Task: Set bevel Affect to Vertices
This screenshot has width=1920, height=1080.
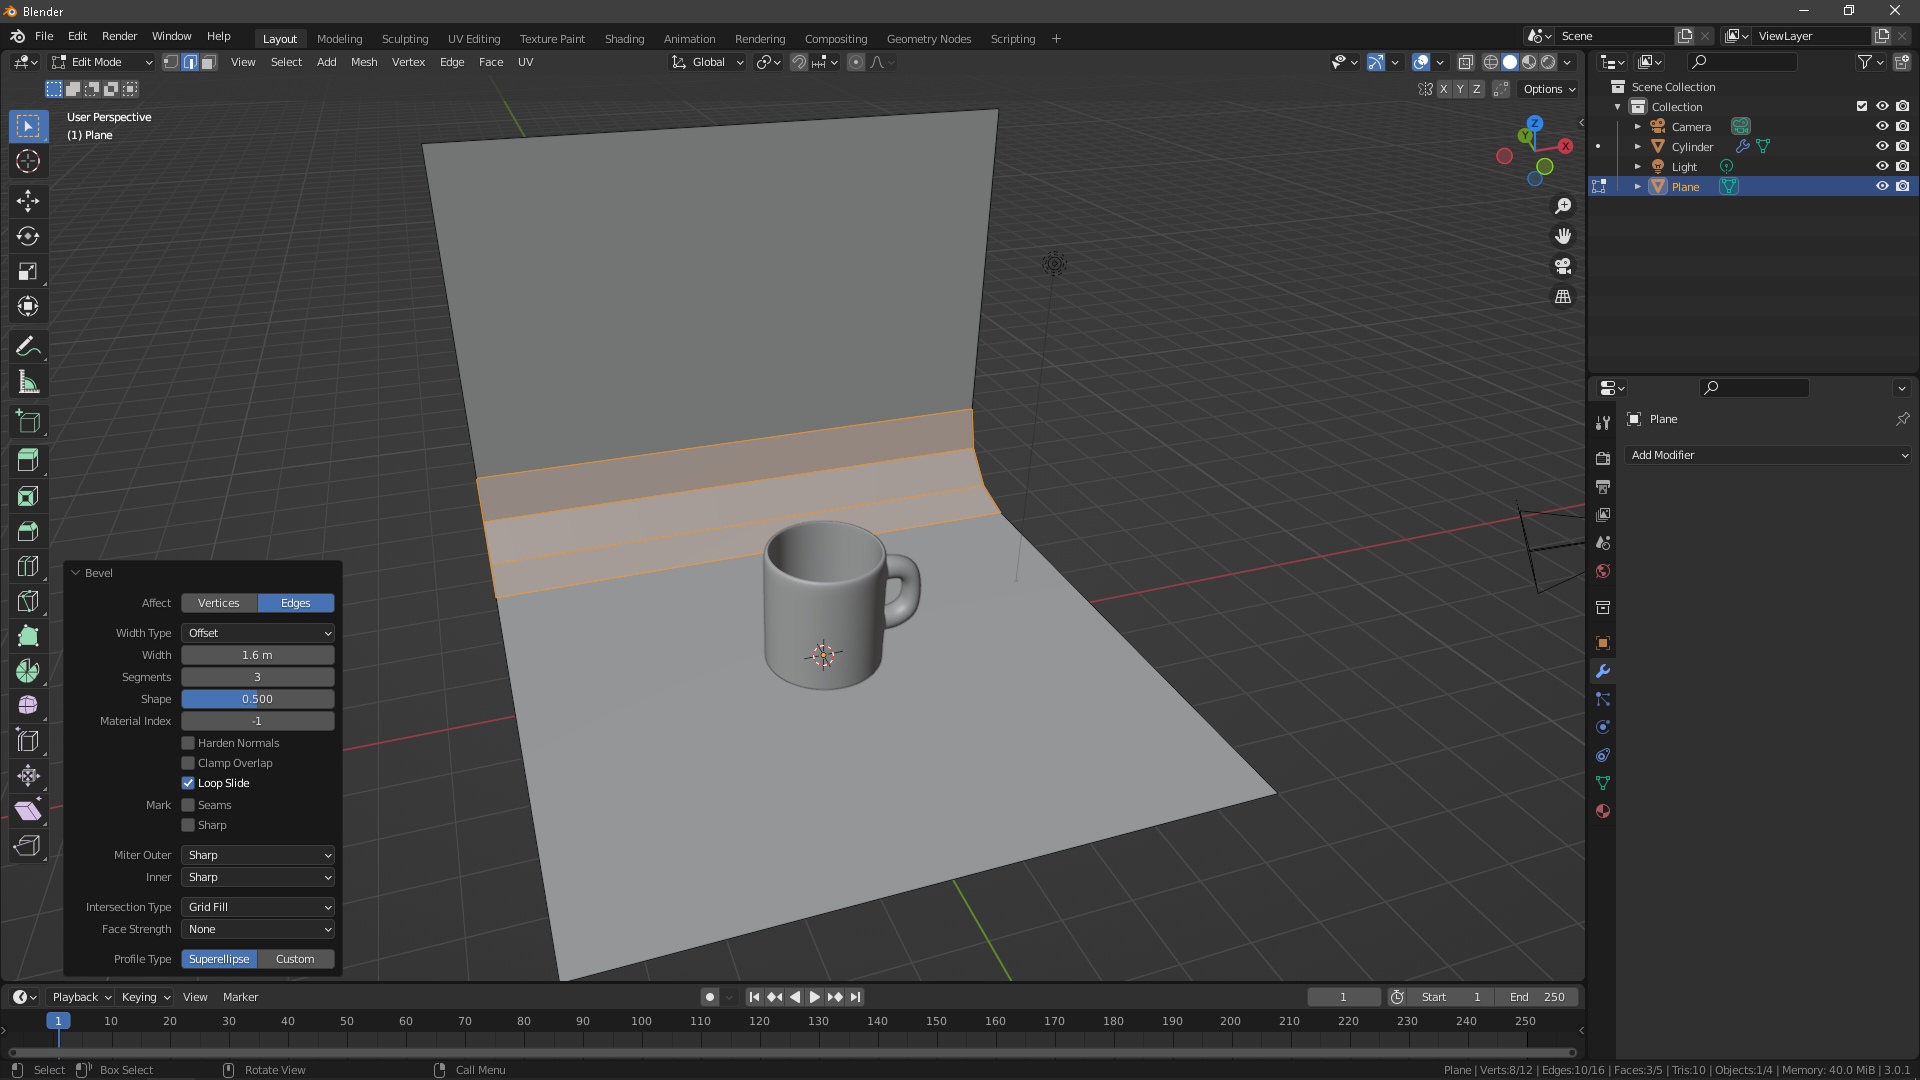Action: point(219,603)
